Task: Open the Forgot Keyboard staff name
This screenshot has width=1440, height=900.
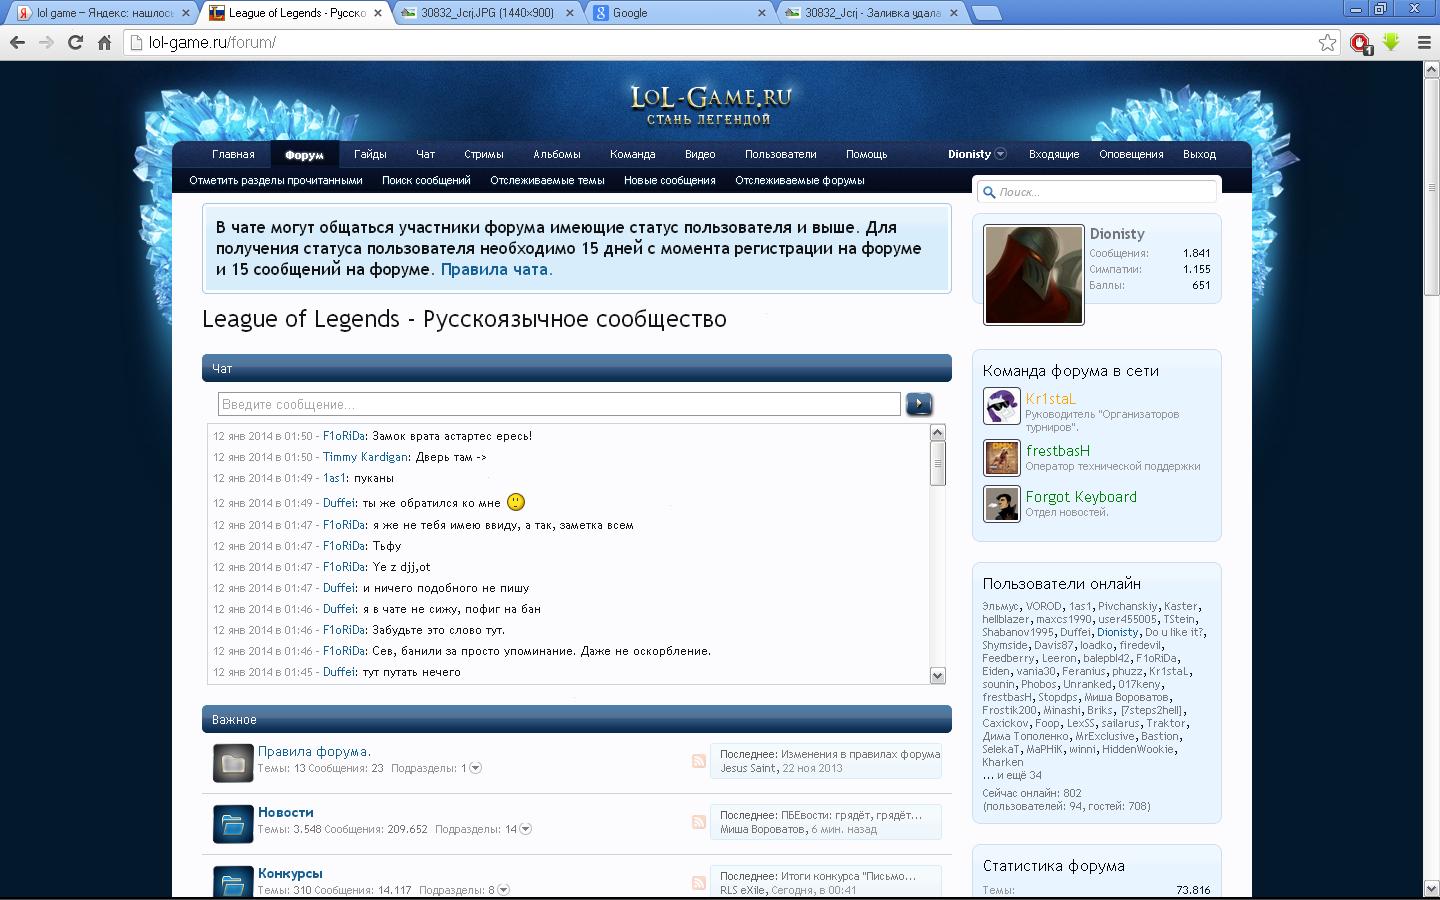Action: (x=1081, y=496)
